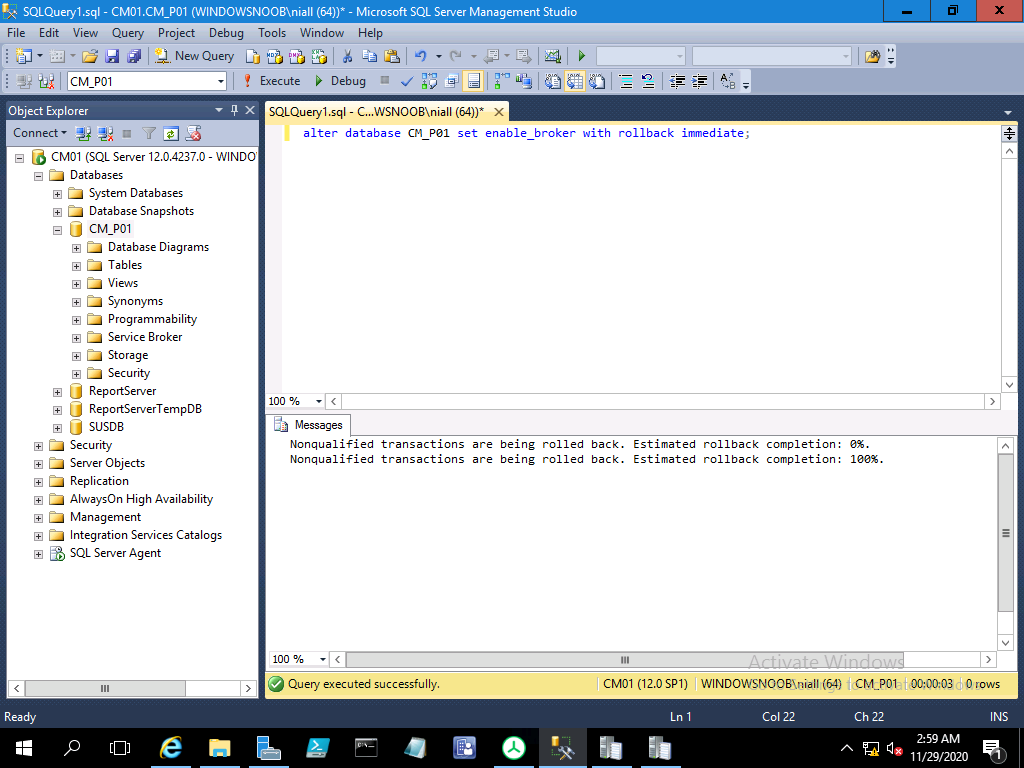Open the Messages pane zoom dropdown
1024x768 pixels.
[322, 660]
